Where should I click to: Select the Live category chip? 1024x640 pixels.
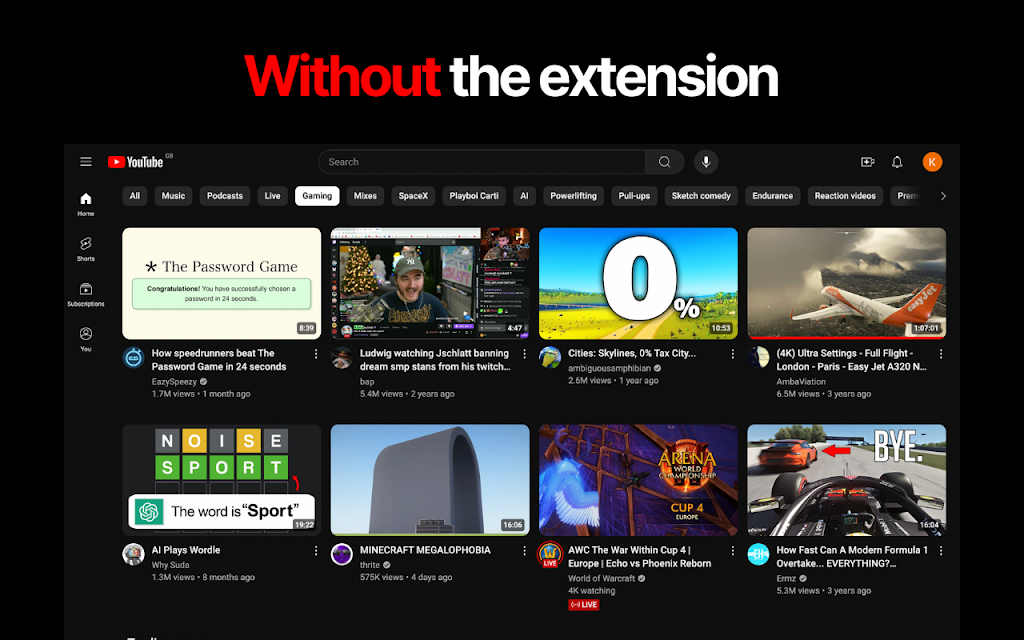click(x=272, y=196)
